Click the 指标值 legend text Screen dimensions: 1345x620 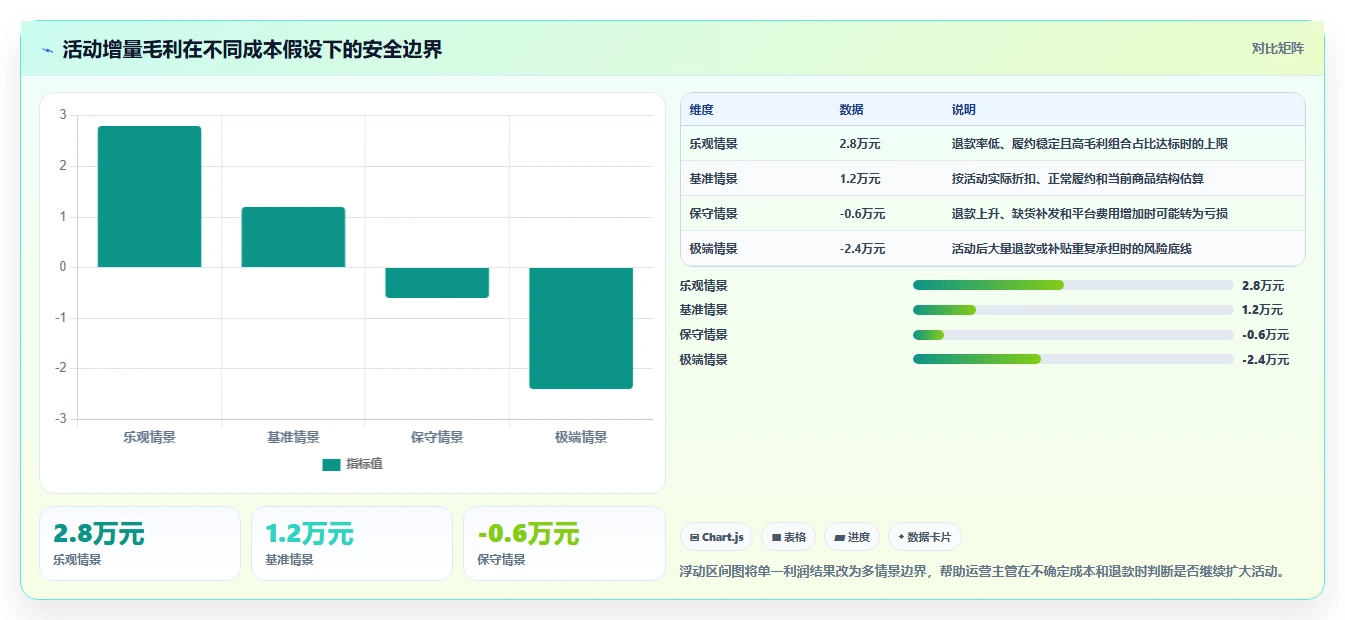[x=365, y=464]
